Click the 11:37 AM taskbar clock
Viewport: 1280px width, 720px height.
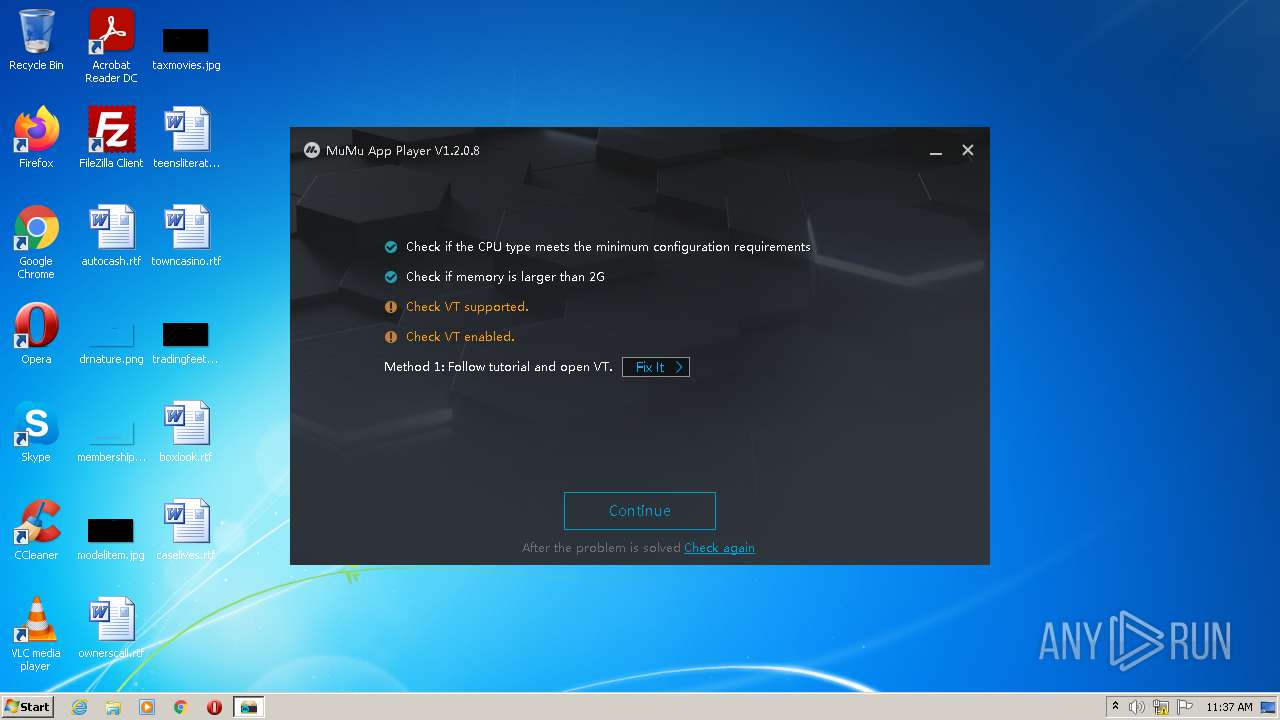click(x=1229, y=707)
